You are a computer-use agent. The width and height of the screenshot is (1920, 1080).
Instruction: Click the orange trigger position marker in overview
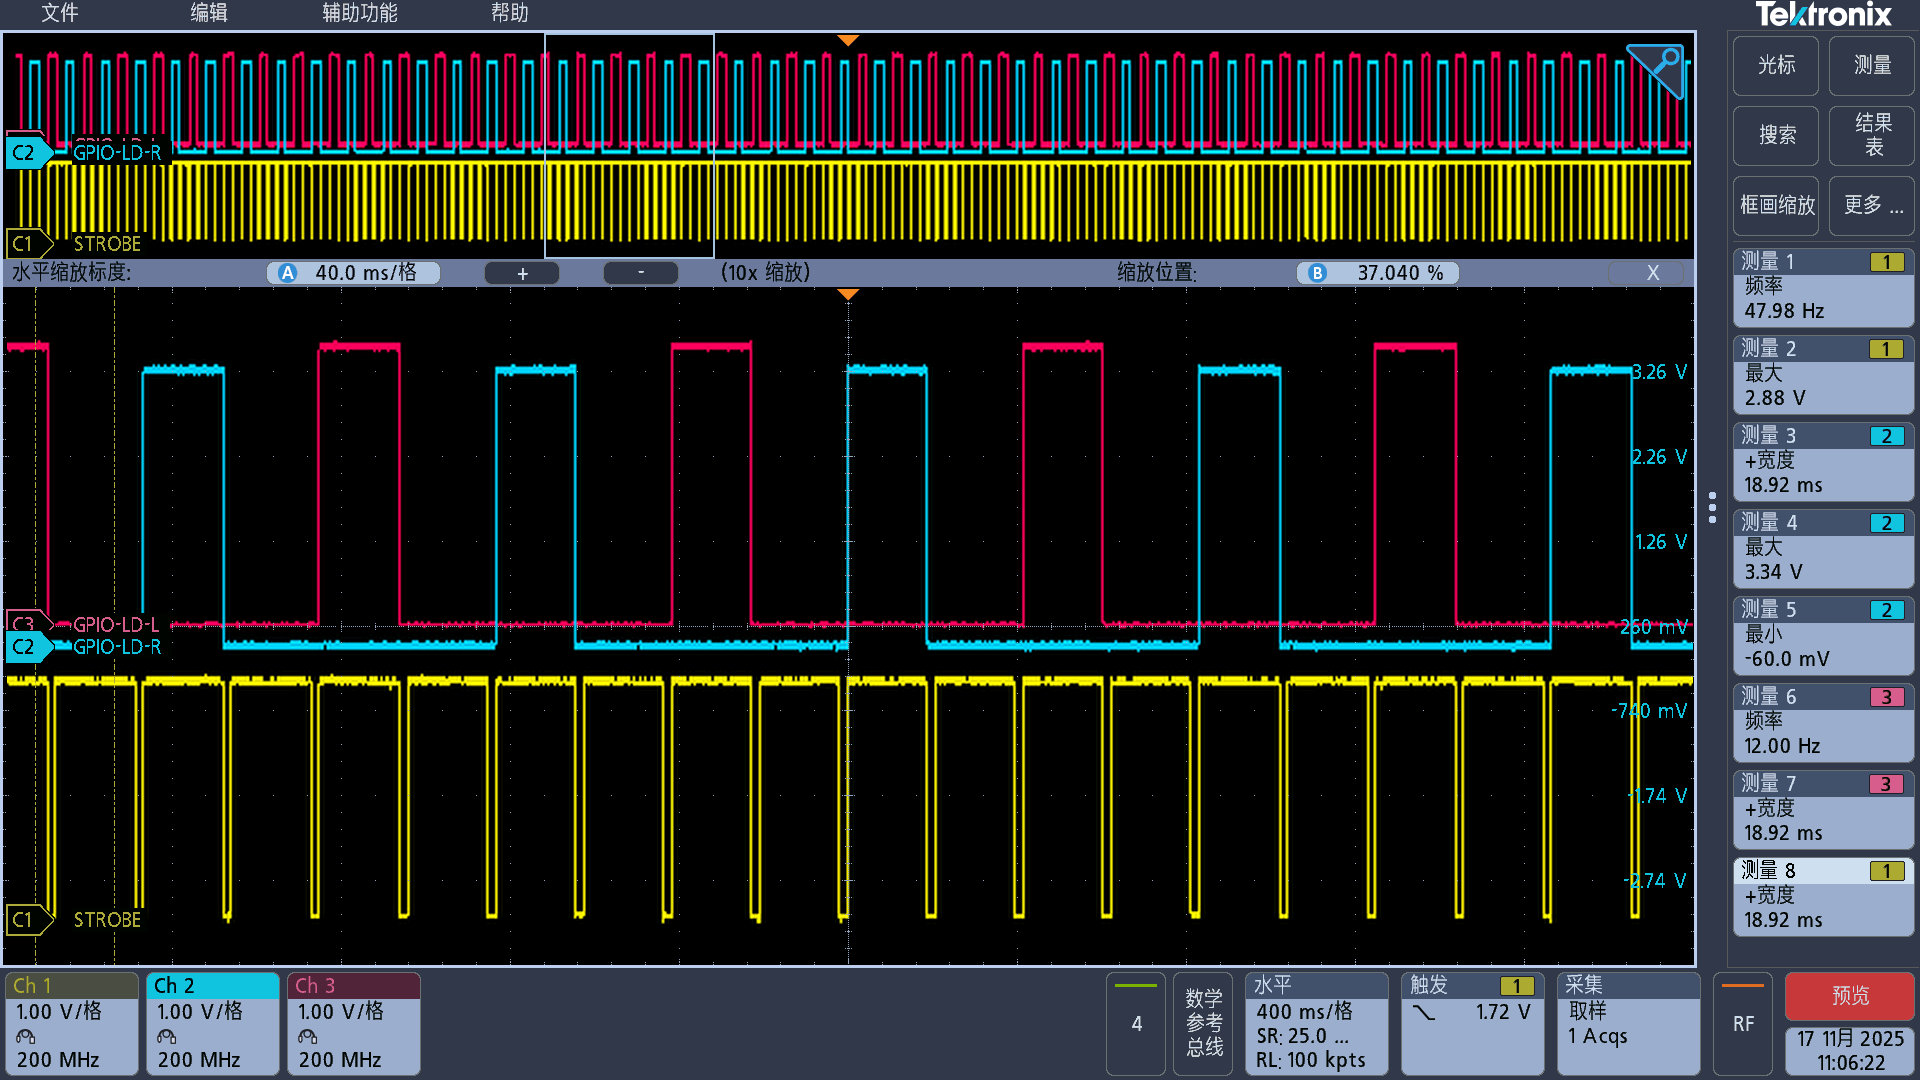point(848,41)
